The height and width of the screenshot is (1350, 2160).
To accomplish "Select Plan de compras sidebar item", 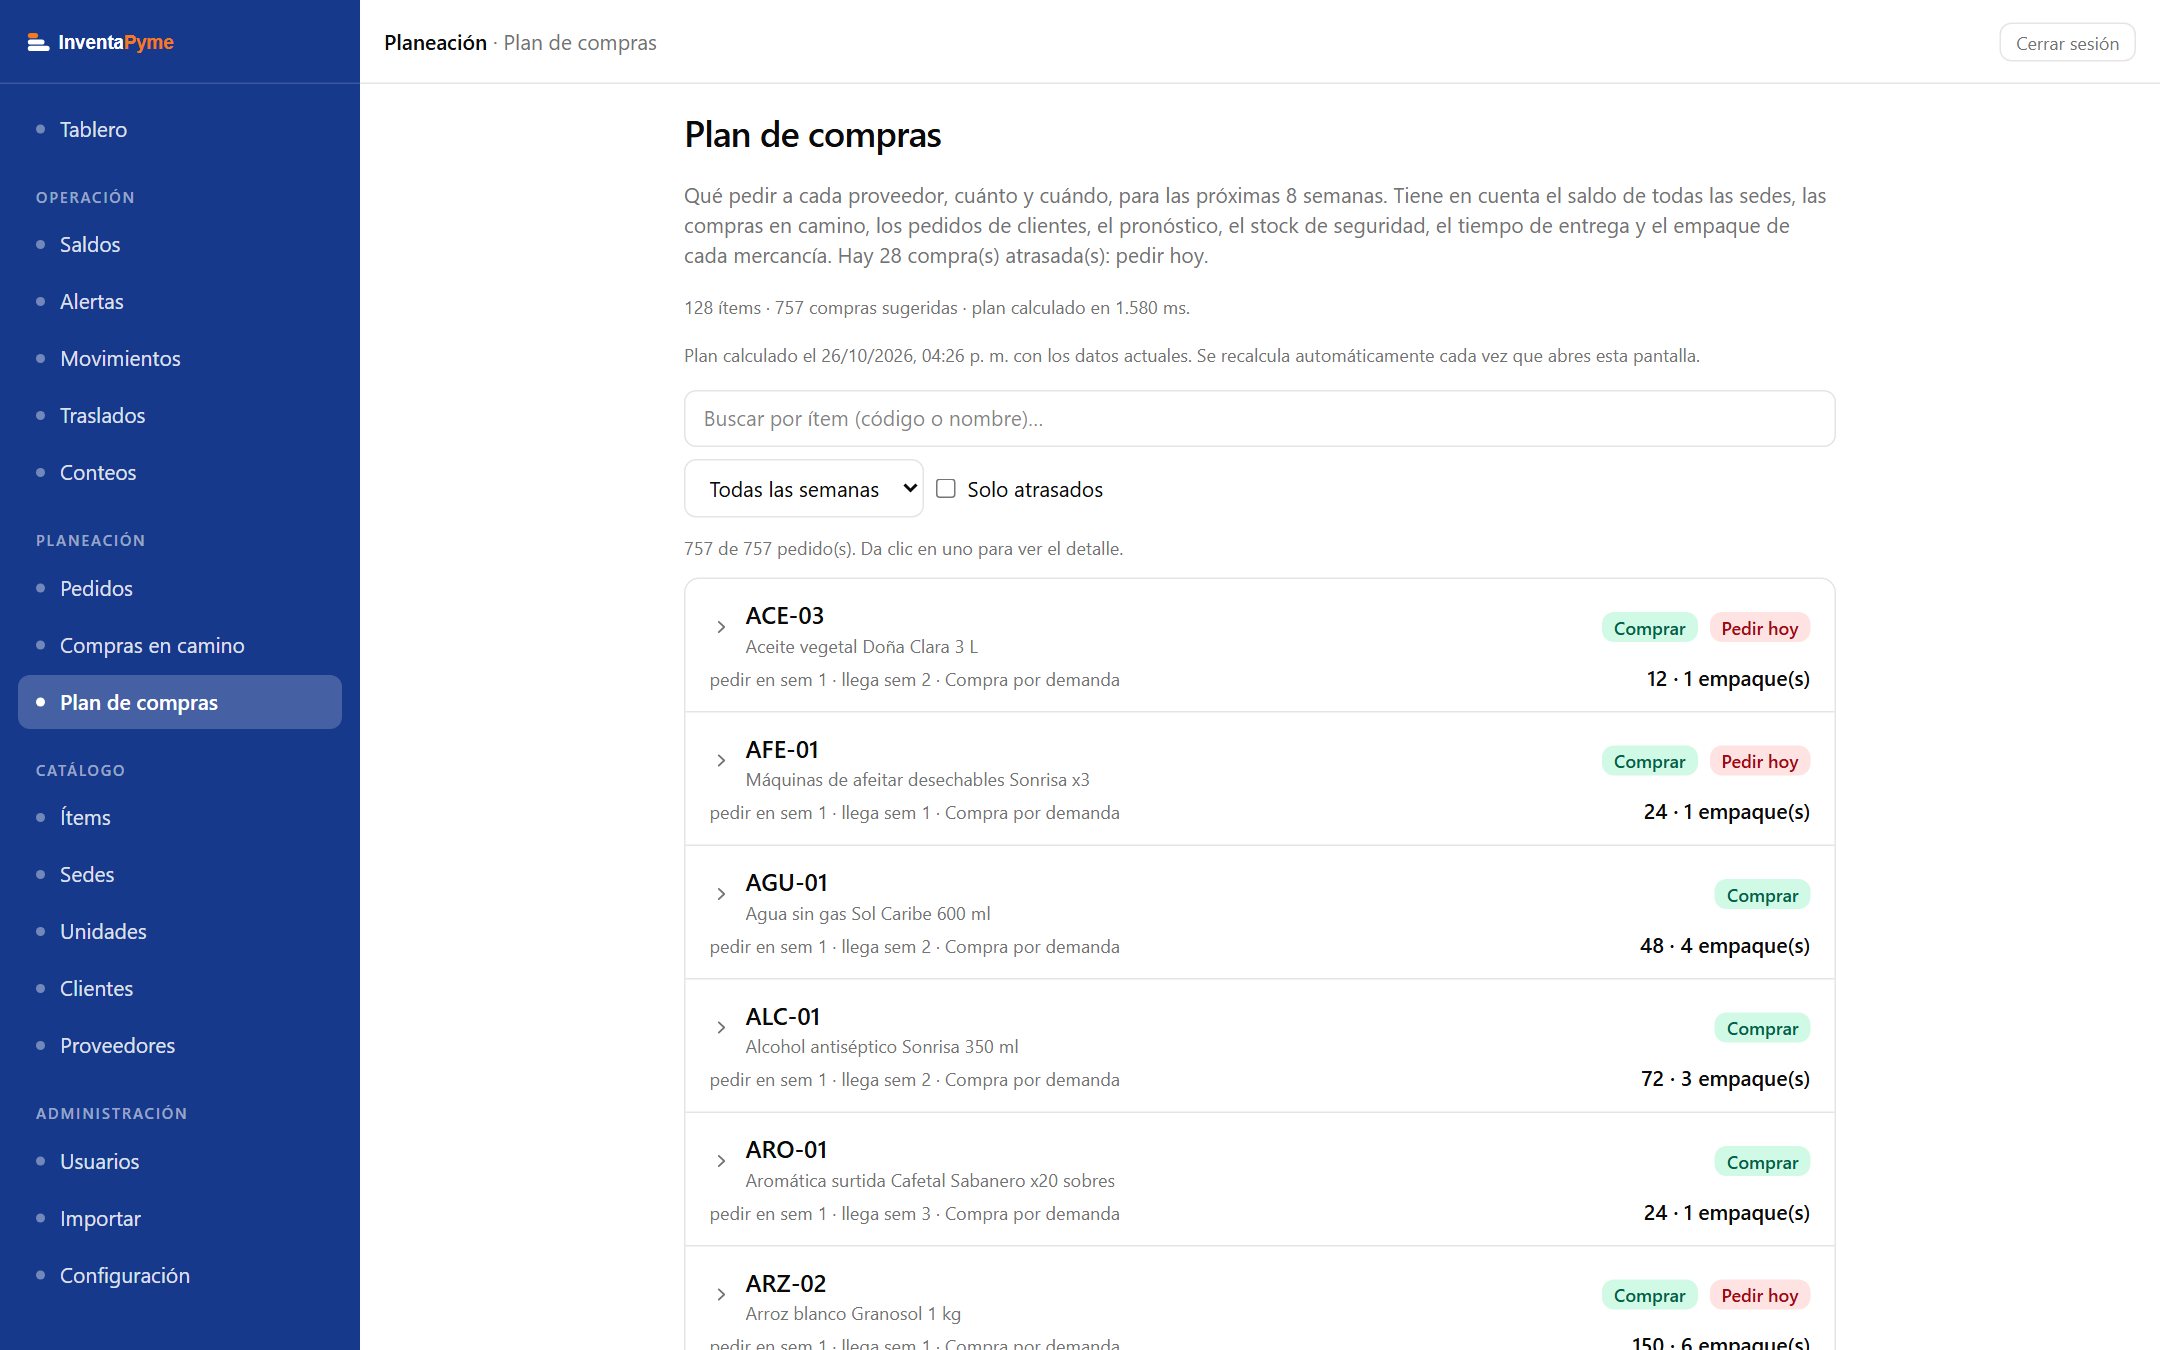I will click(x=180, y=702).
